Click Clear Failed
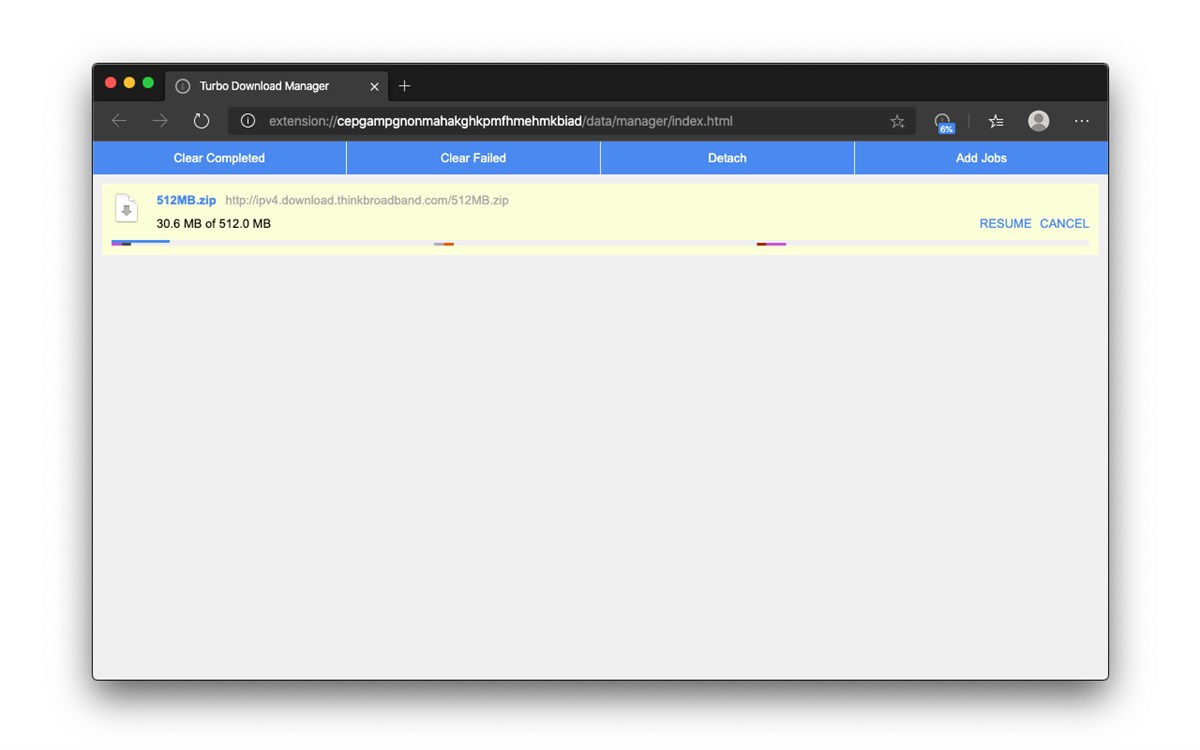The width and height of the screenshot is (1200, 750). (473, 158)
